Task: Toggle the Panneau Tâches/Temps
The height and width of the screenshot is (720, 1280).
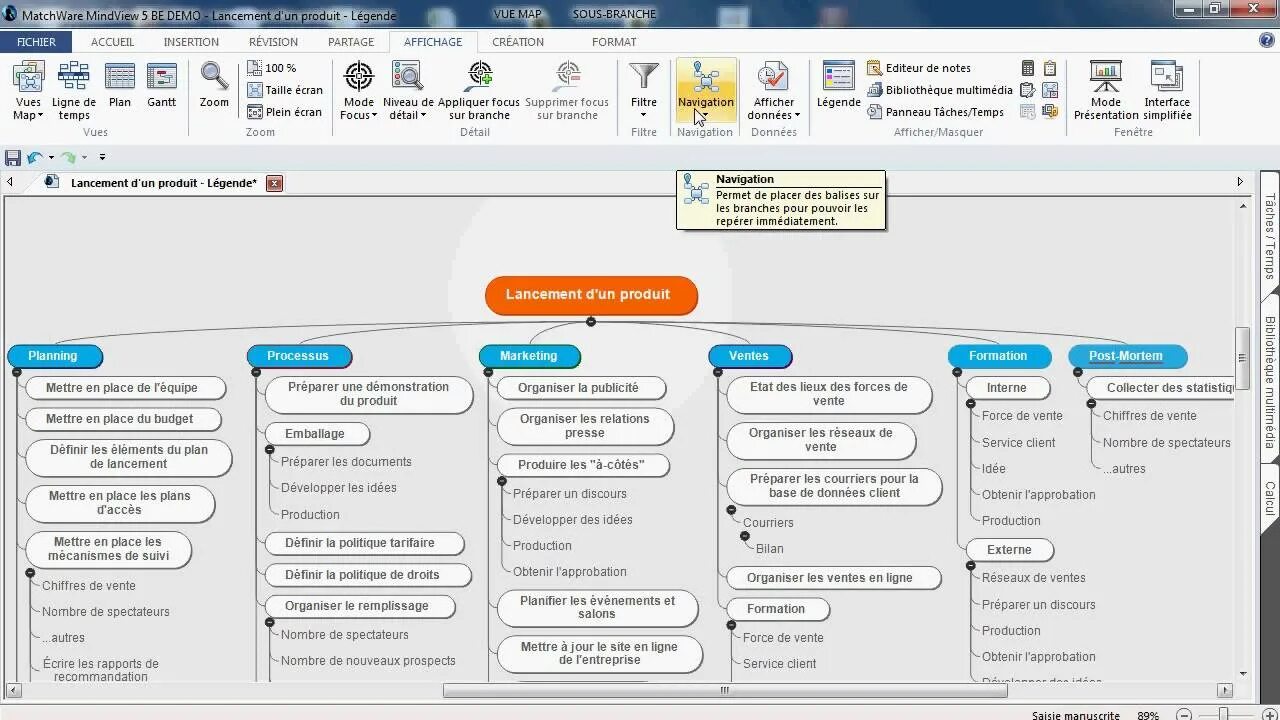Action: click(x=936, y=112)
